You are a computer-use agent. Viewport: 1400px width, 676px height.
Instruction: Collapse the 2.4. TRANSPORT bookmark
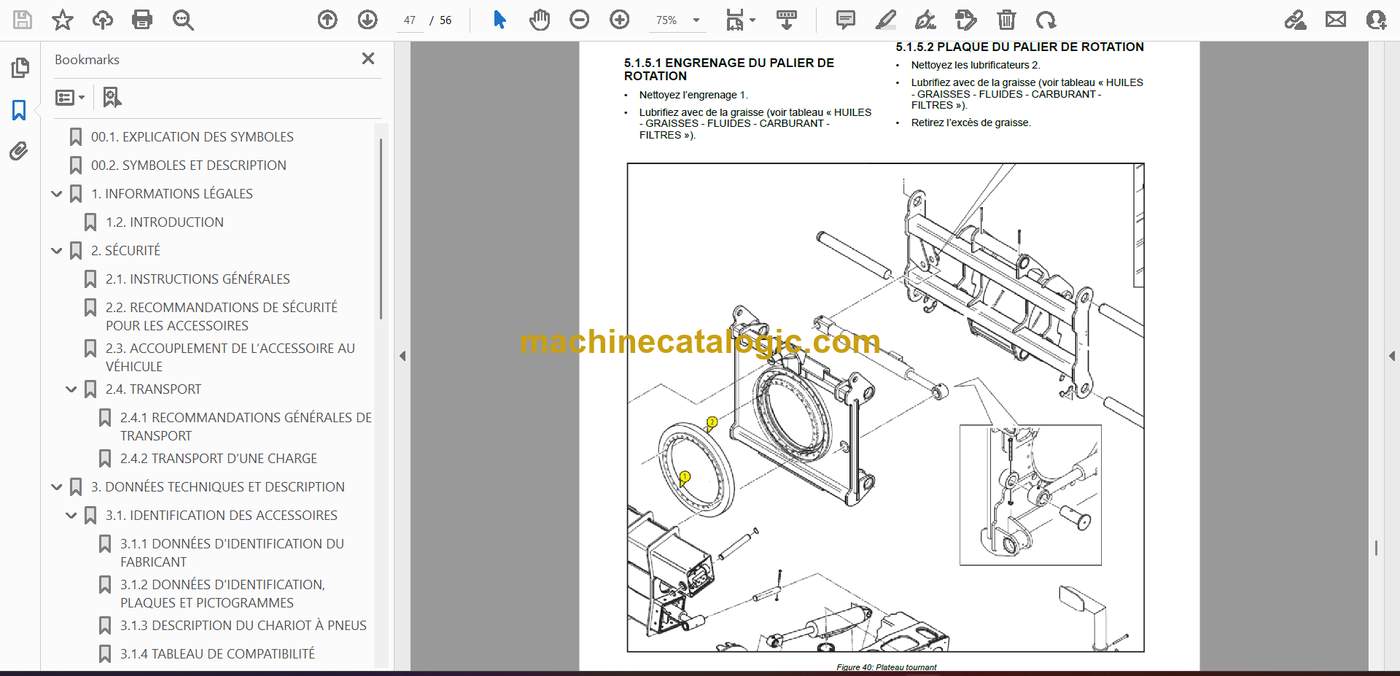(x=71, y=389)
